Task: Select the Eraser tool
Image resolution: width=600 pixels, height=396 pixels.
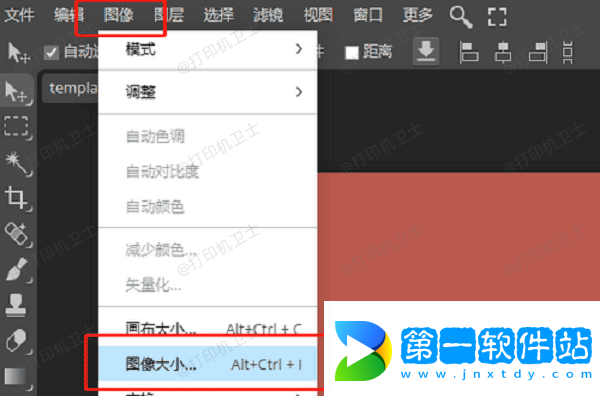Action: pos(17,341)
